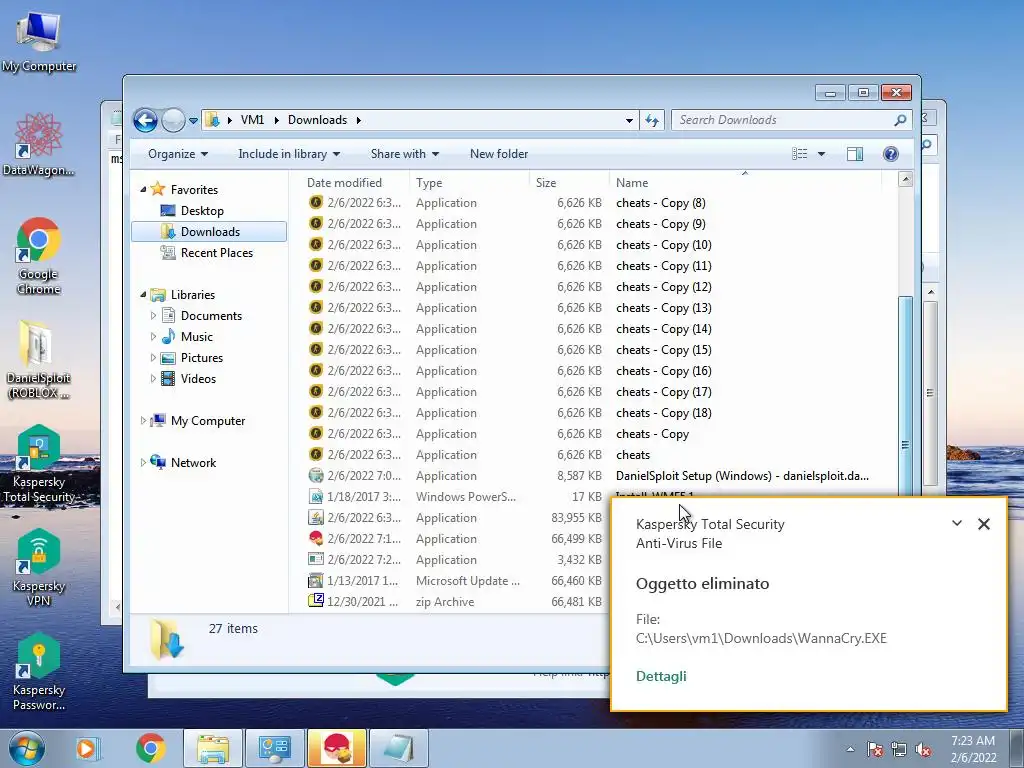Viewport: 1024px width, 768px height.
Task: Expand the Documents library node
Action: (153, 315)
